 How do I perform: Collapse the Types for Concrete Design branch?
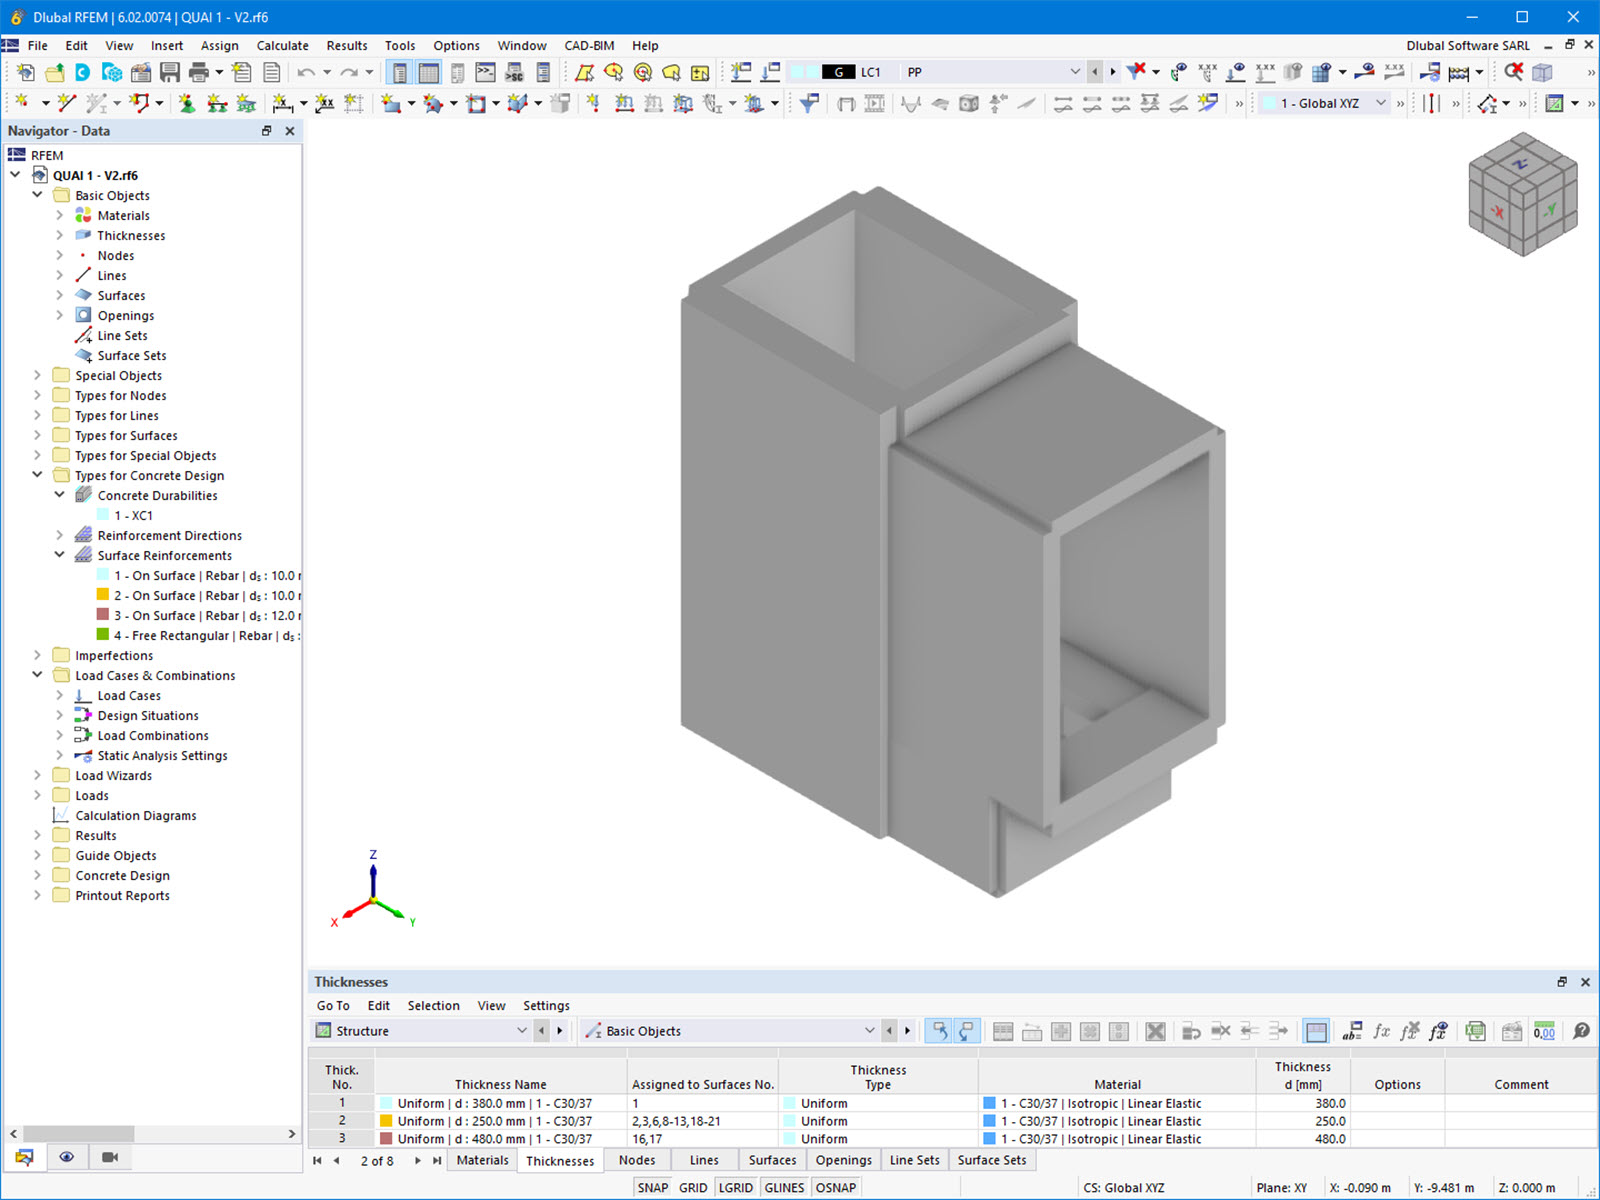[x=38, y=475]
